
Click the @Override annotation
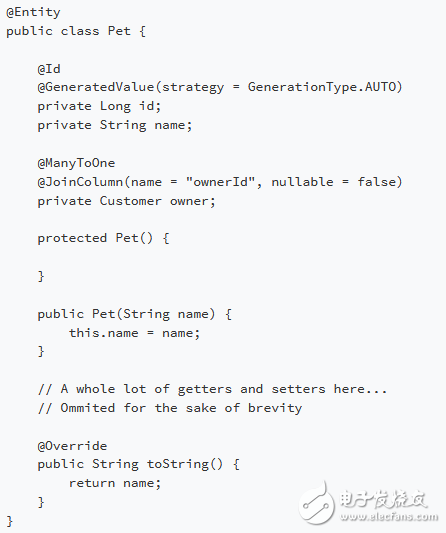click(x=72, y=446)
